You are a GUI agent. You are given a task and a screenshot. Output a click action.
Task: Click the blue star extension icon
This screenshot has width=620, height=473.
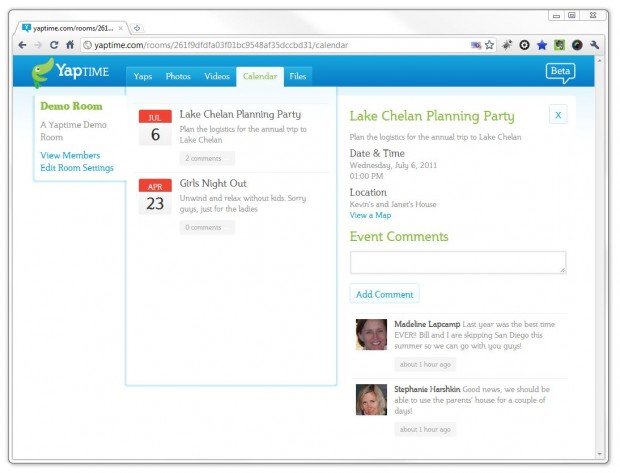point(542,45)
